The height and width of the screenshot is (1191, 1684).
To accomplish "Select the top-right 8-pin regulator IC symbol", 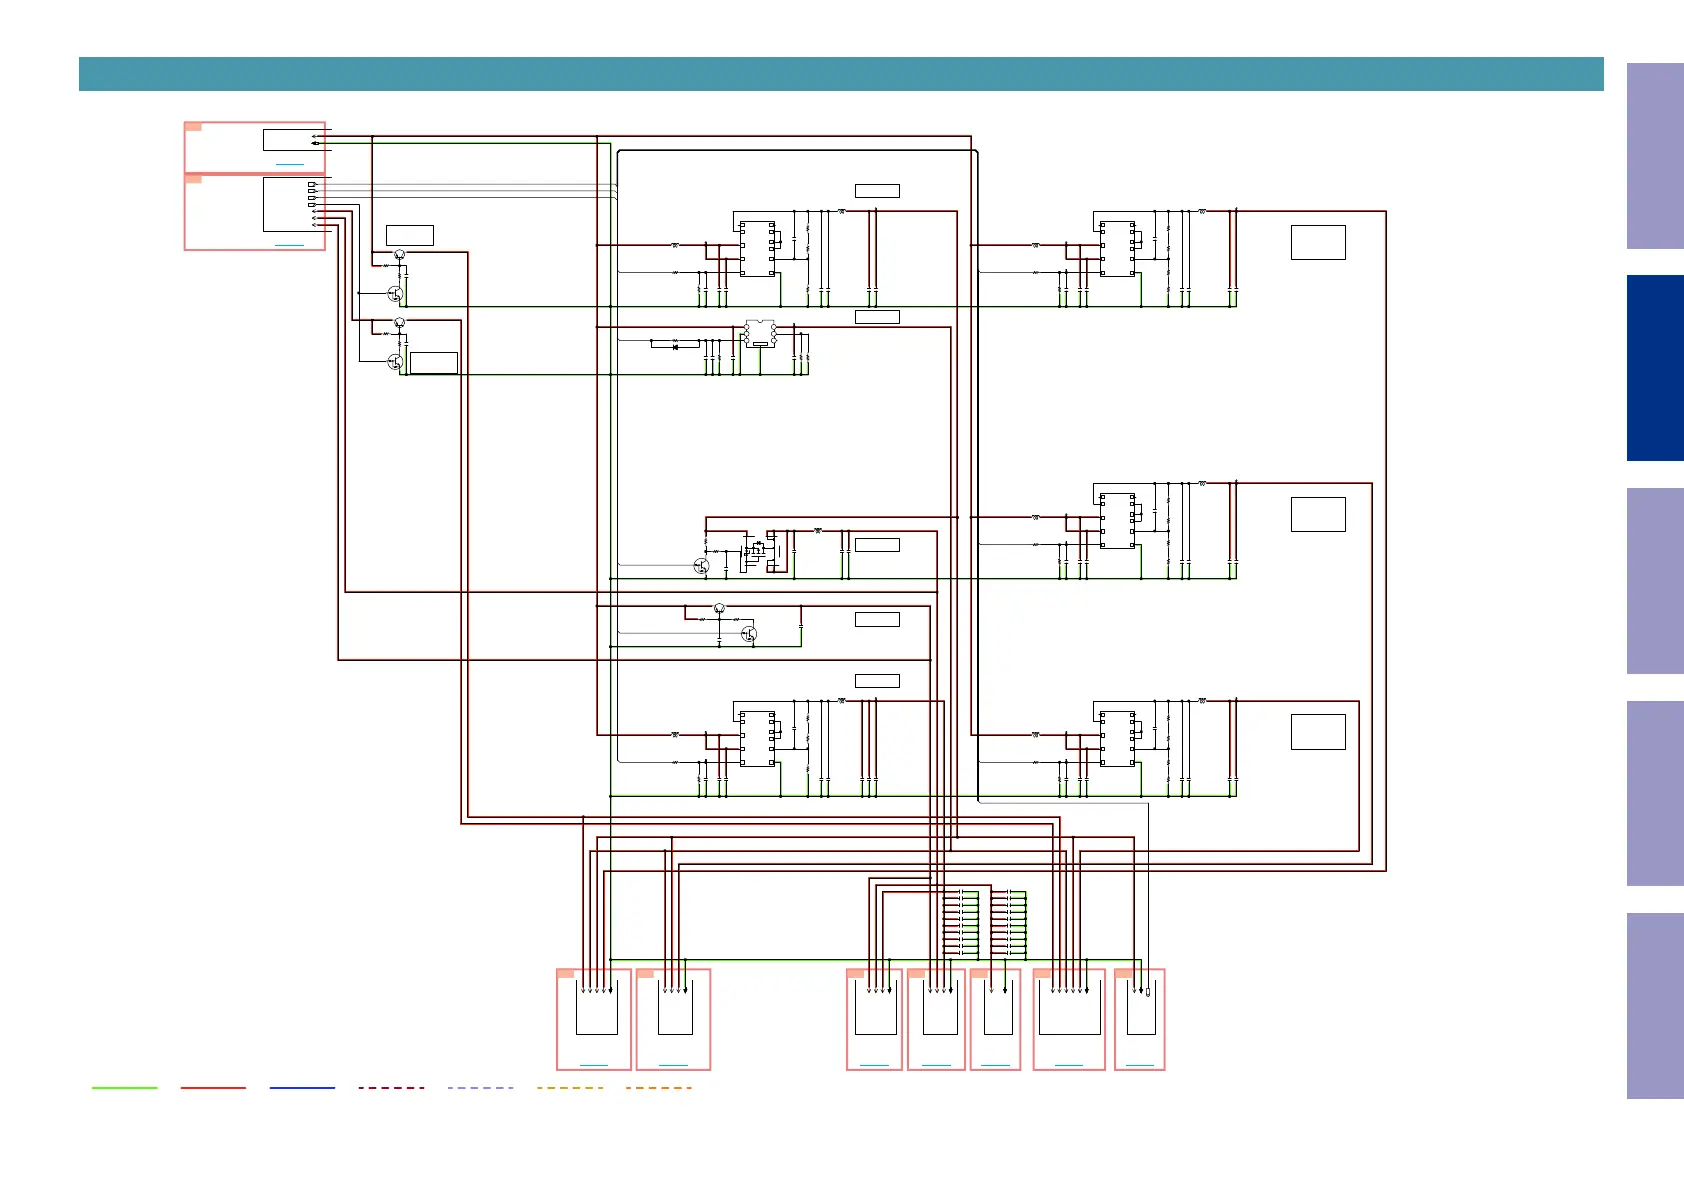I will click(1118, 249).
